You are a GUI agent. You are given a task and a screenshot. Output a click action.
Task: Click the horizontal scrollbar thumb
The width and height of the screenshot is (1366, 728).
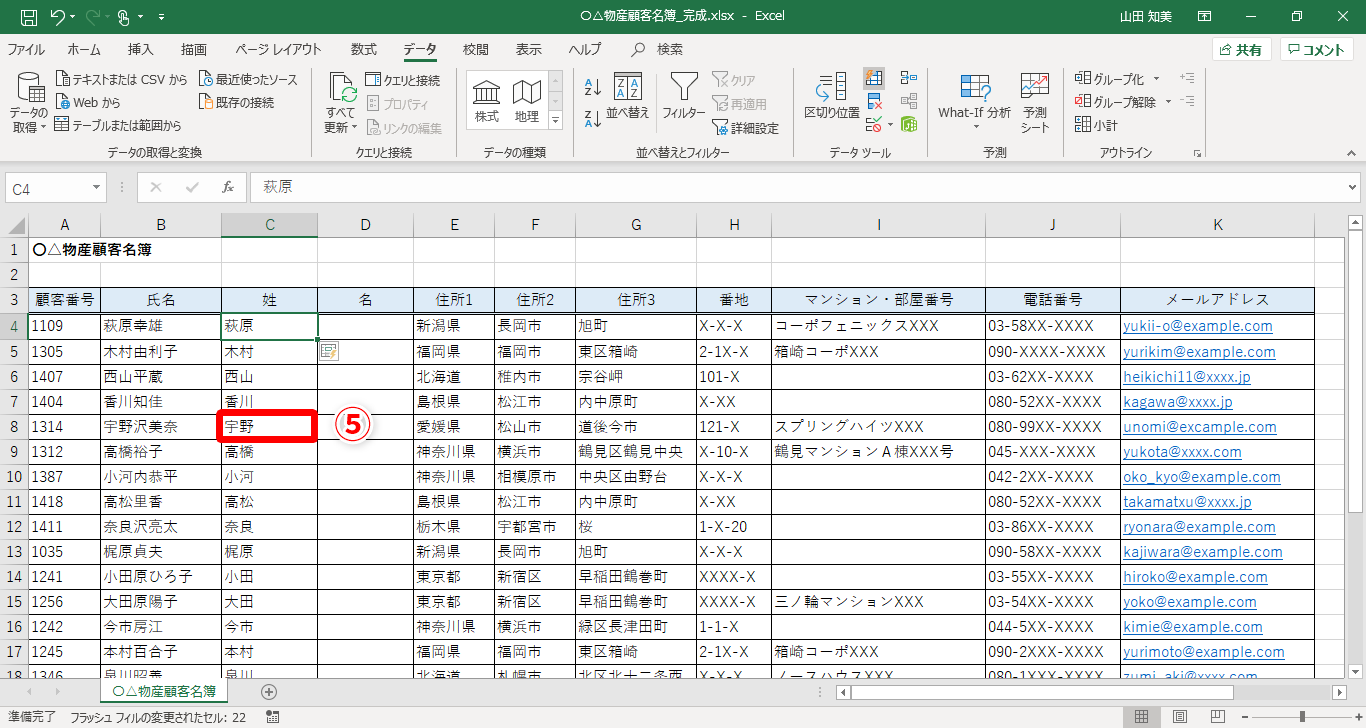pos(1042,692)
